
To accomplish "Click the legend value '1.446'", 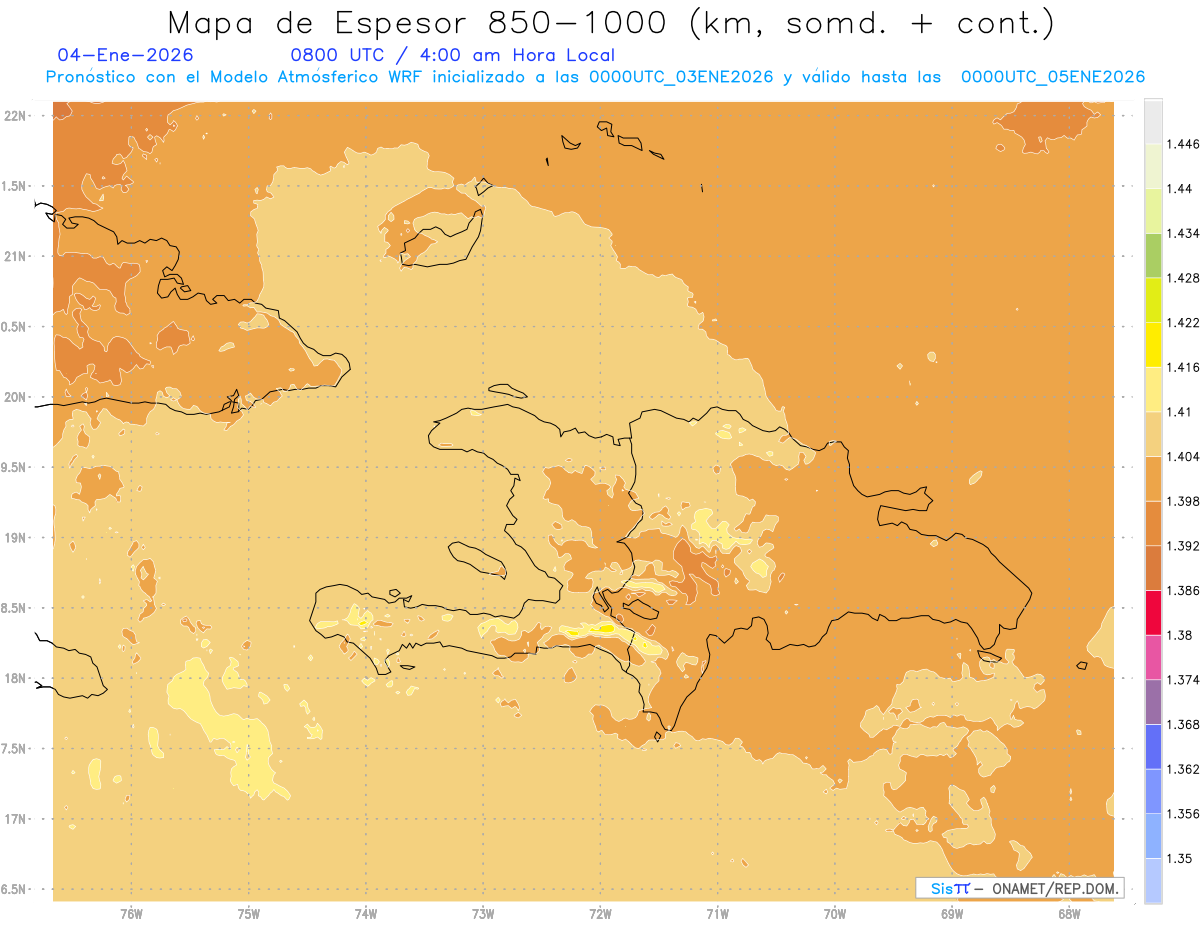I will click(x=1182, y=144).
